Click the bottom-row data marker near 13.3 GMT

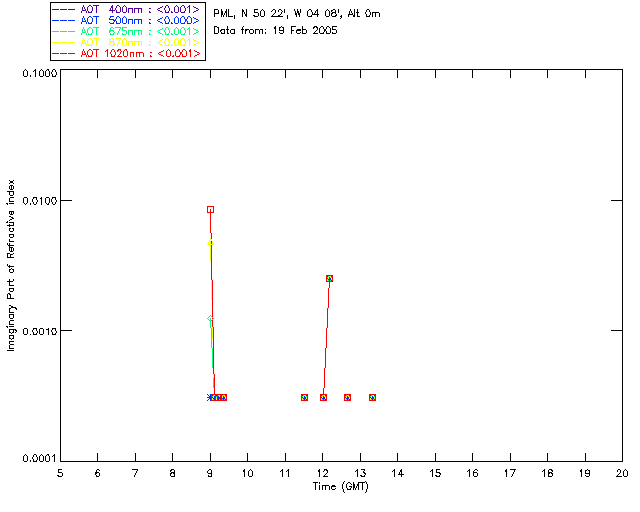point(372,397)
